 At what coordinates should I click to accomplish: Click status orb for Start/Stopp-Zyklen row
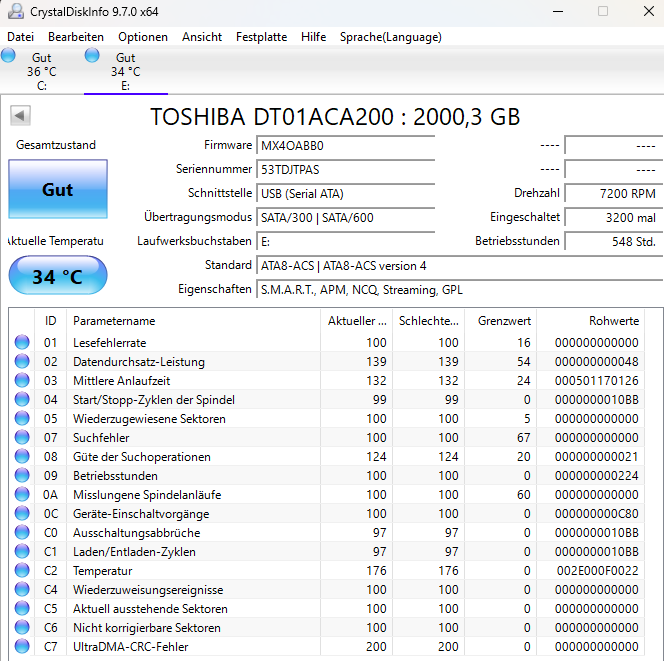click(22, 399)
